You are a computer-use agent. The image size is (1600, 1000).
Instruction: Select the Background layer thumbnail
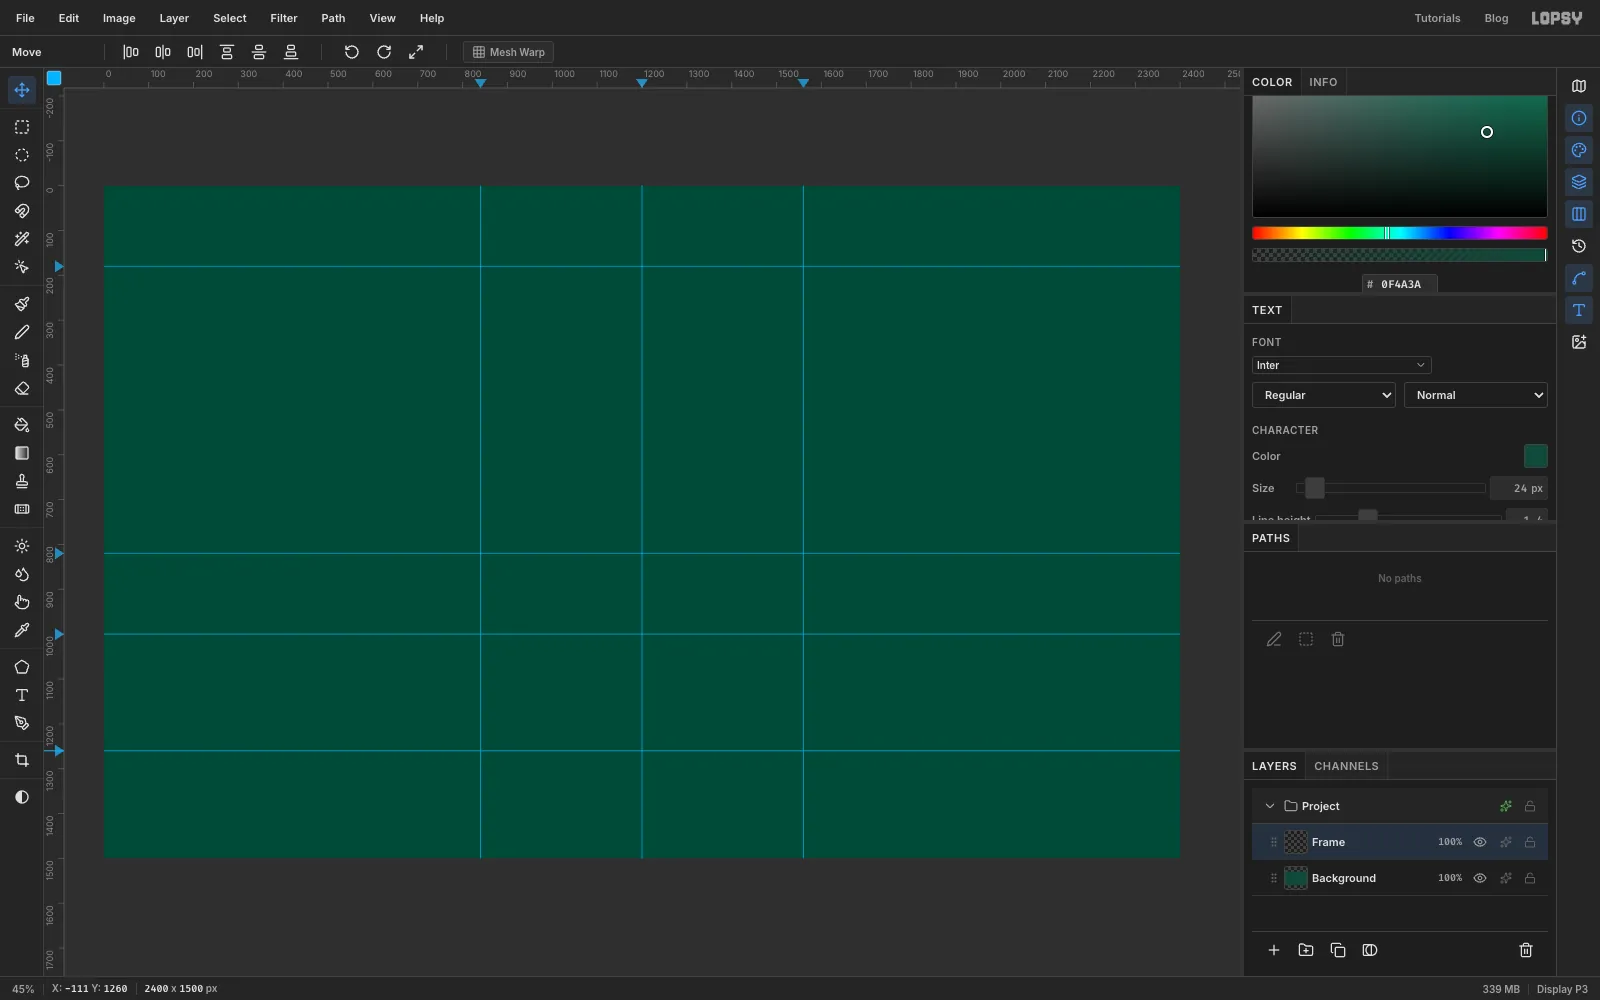1296,878
